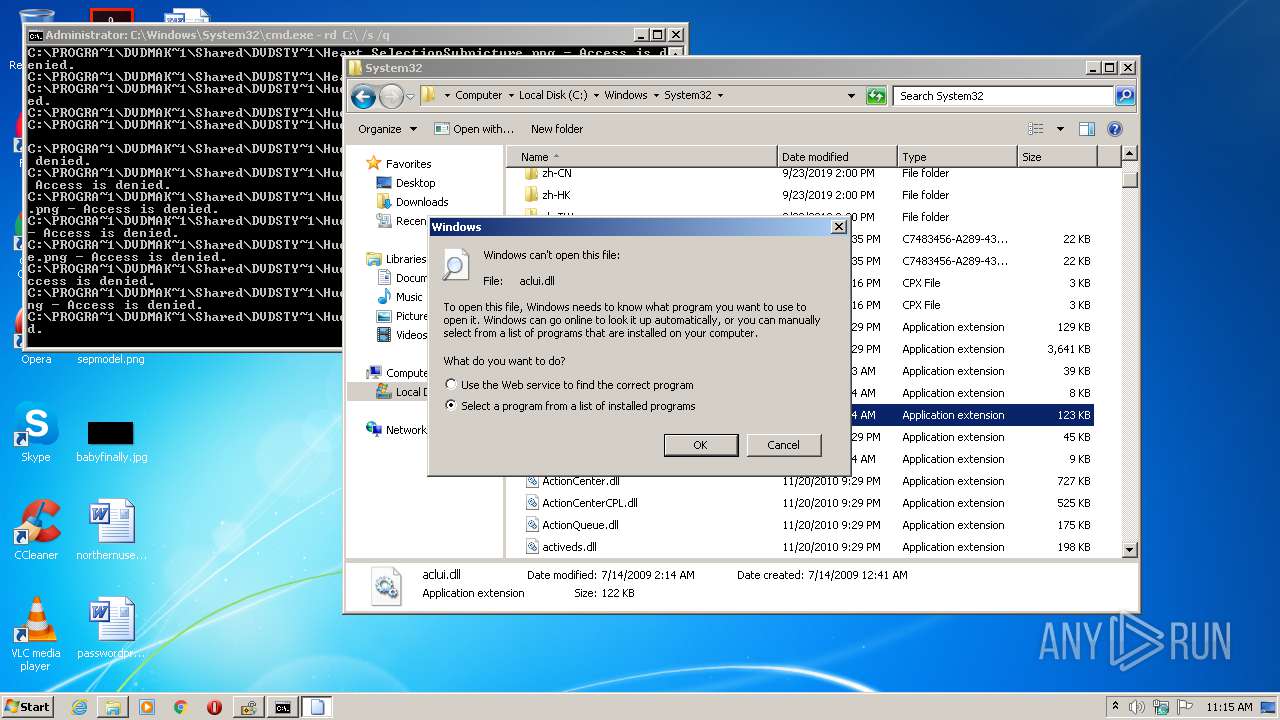Toggle the preview pane icon
This screenshot has width=1280, height=720.
click(x=1087, y=129)
